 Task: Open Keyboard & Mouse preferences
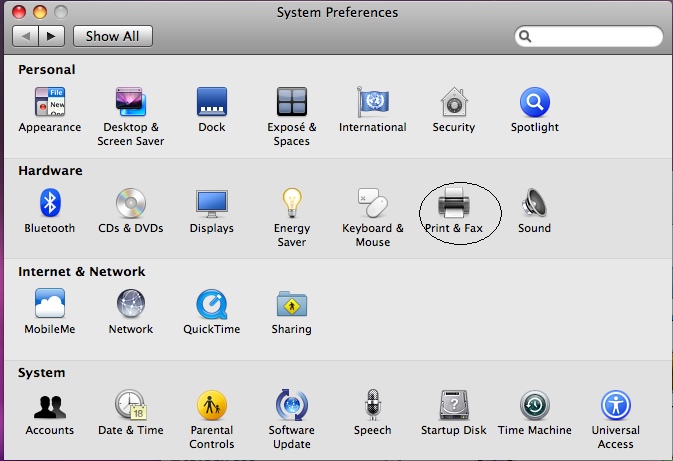(372, 204)
